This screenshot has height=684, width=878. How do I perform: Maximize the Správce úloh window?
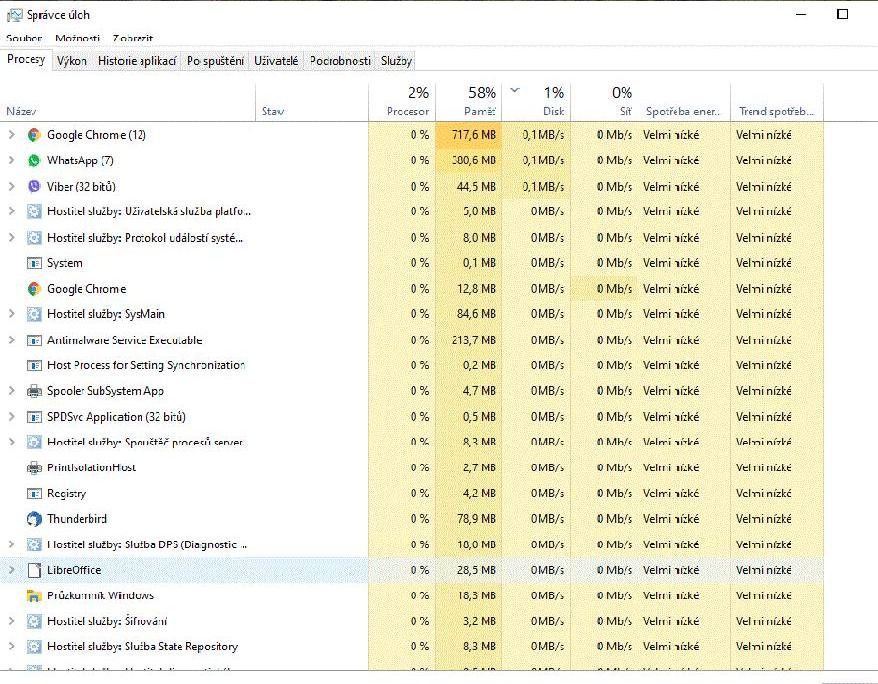pos(842,14)
